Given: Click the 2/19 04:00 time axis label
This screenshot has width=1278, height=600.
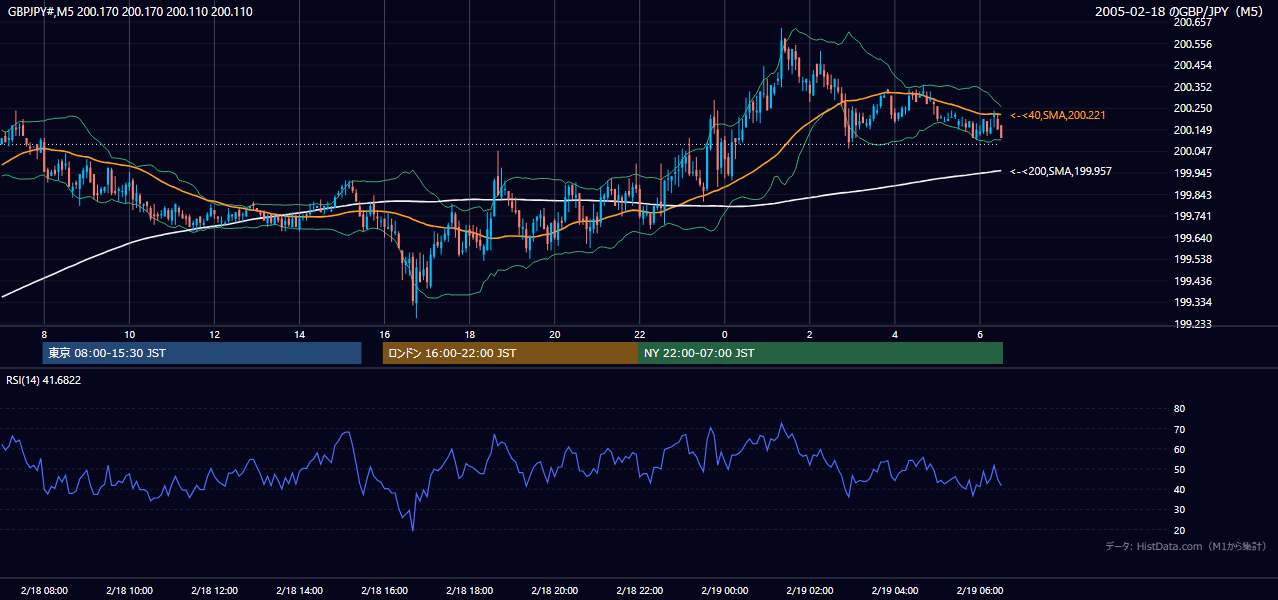Looking at the screenshot, I should pyautogui.click(x=895, y=590).
